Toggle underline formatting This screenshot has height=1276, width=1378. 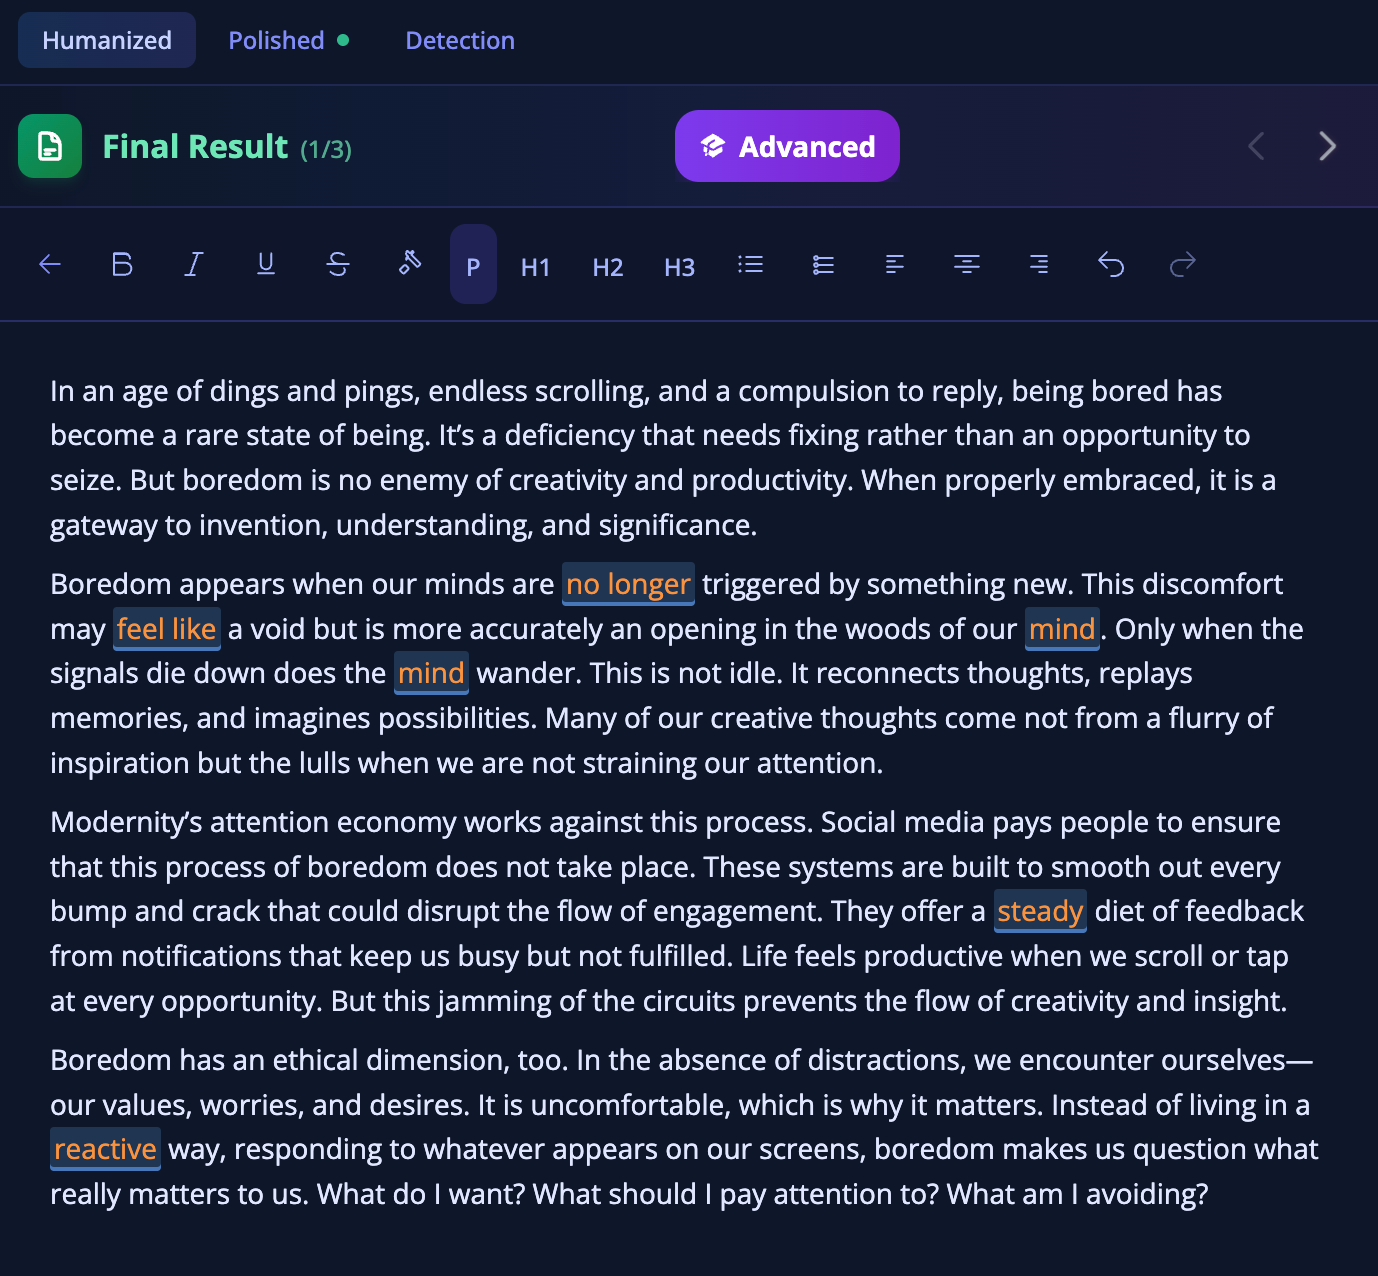click(266, 265)
